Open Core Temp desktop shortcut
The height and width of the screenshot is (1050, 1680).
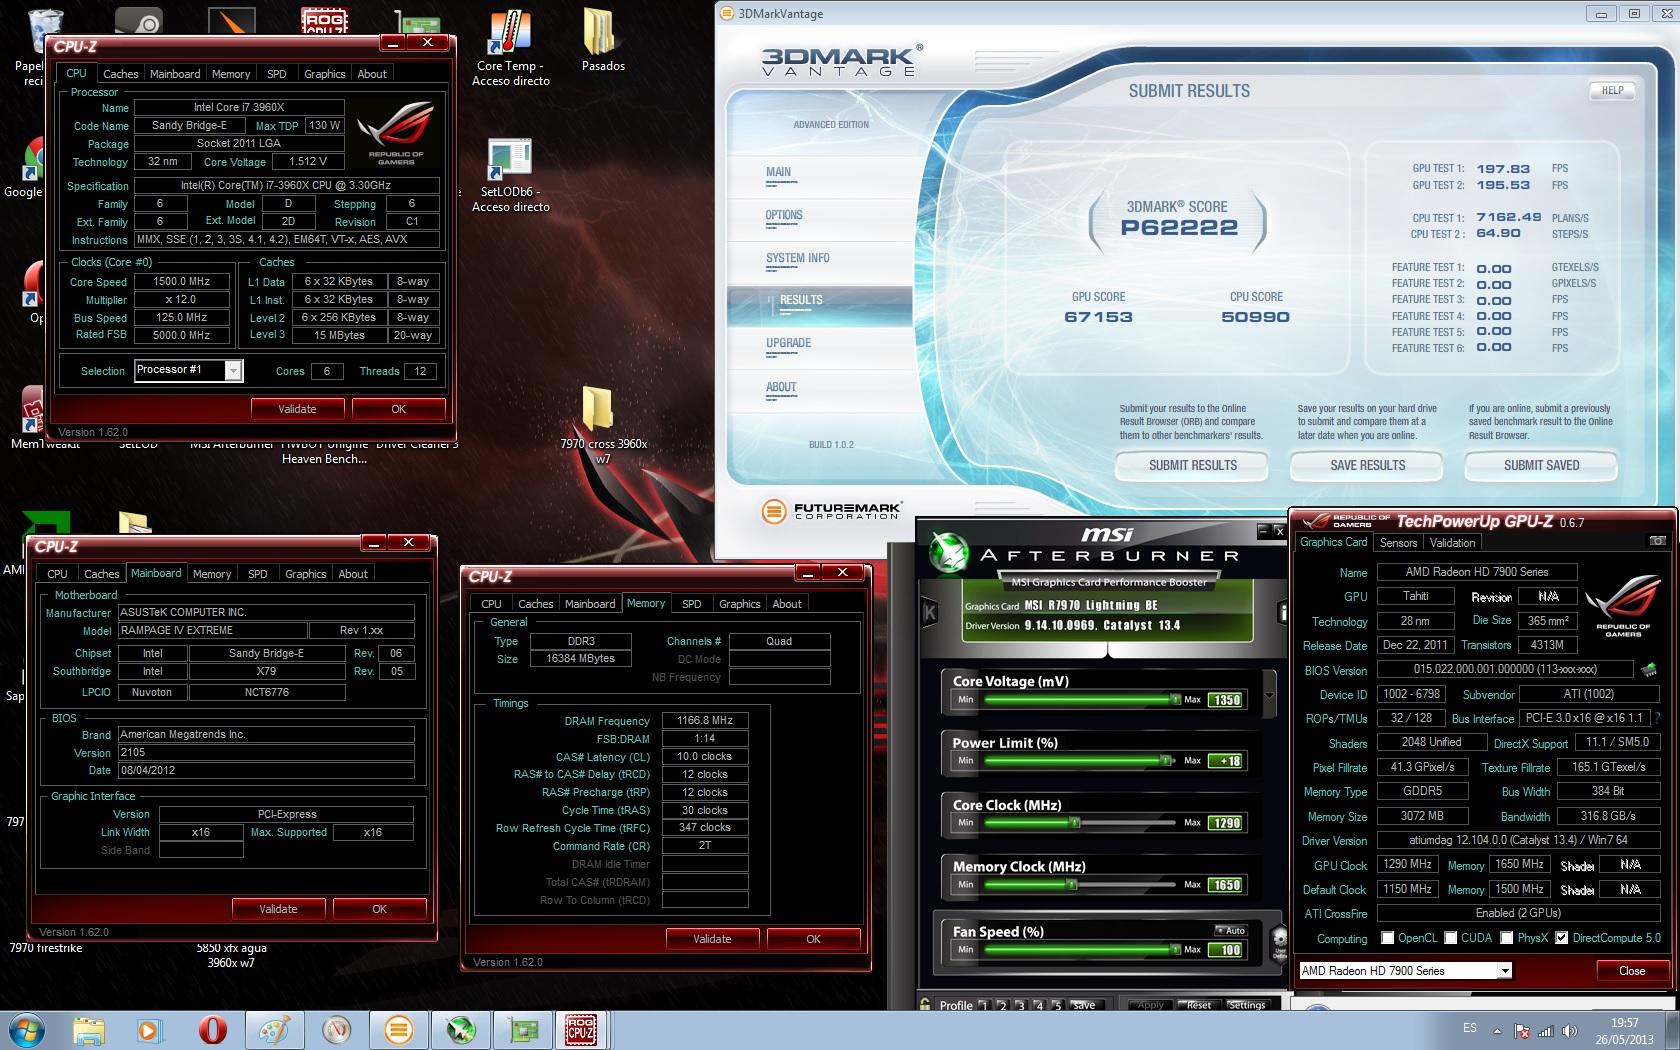(x=510, y=48)
